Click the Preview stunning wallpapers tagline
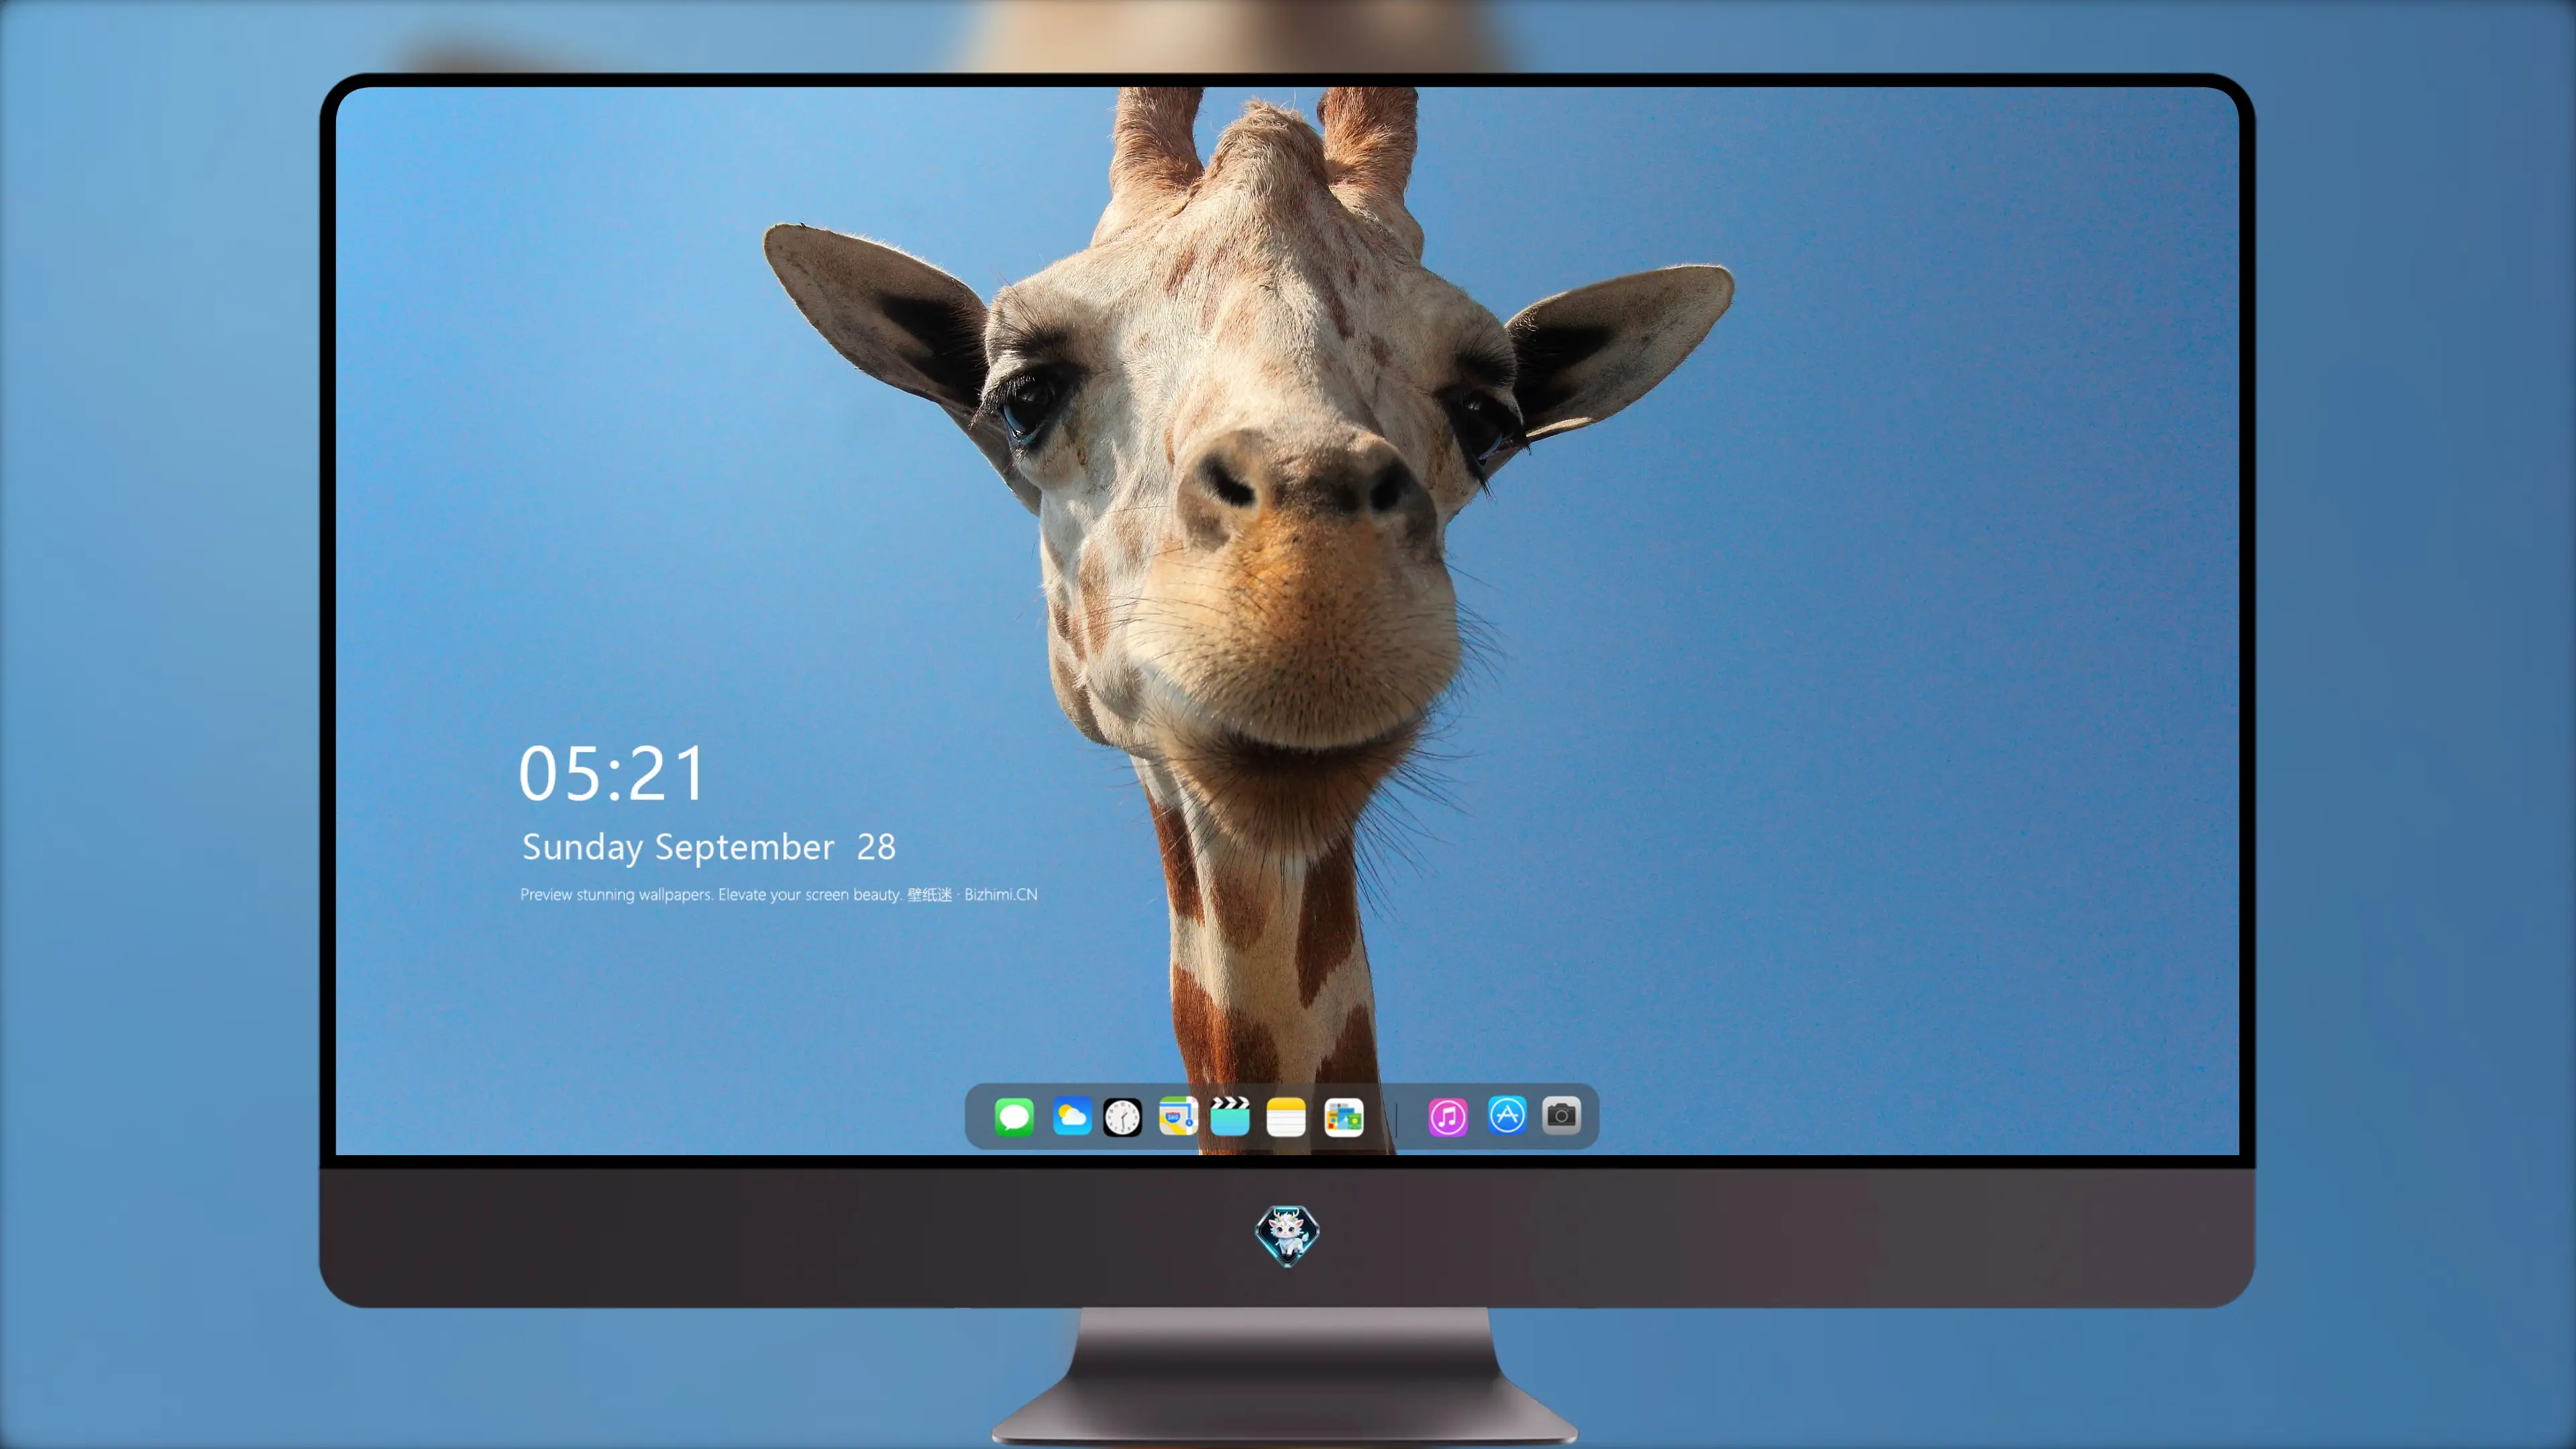Image resolution: width=2576 pixels, height=1449 pixels. click(711, 894)
